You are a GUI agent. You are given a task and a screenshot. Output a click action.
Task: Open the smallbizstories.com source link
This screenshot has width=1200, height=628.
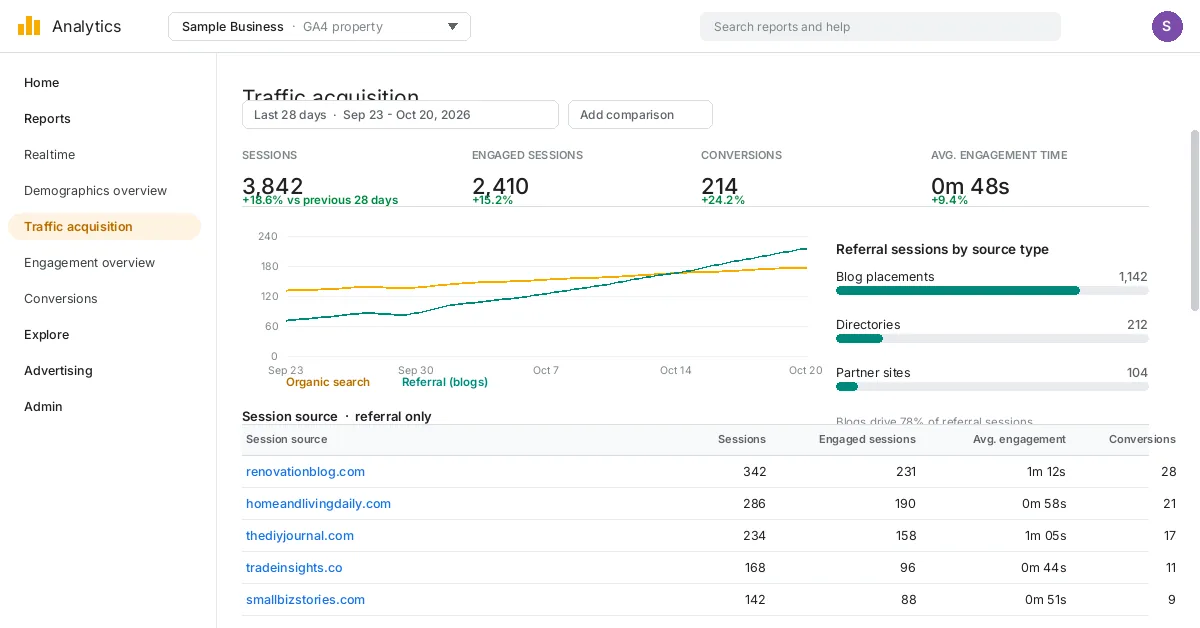pos(305,600)
